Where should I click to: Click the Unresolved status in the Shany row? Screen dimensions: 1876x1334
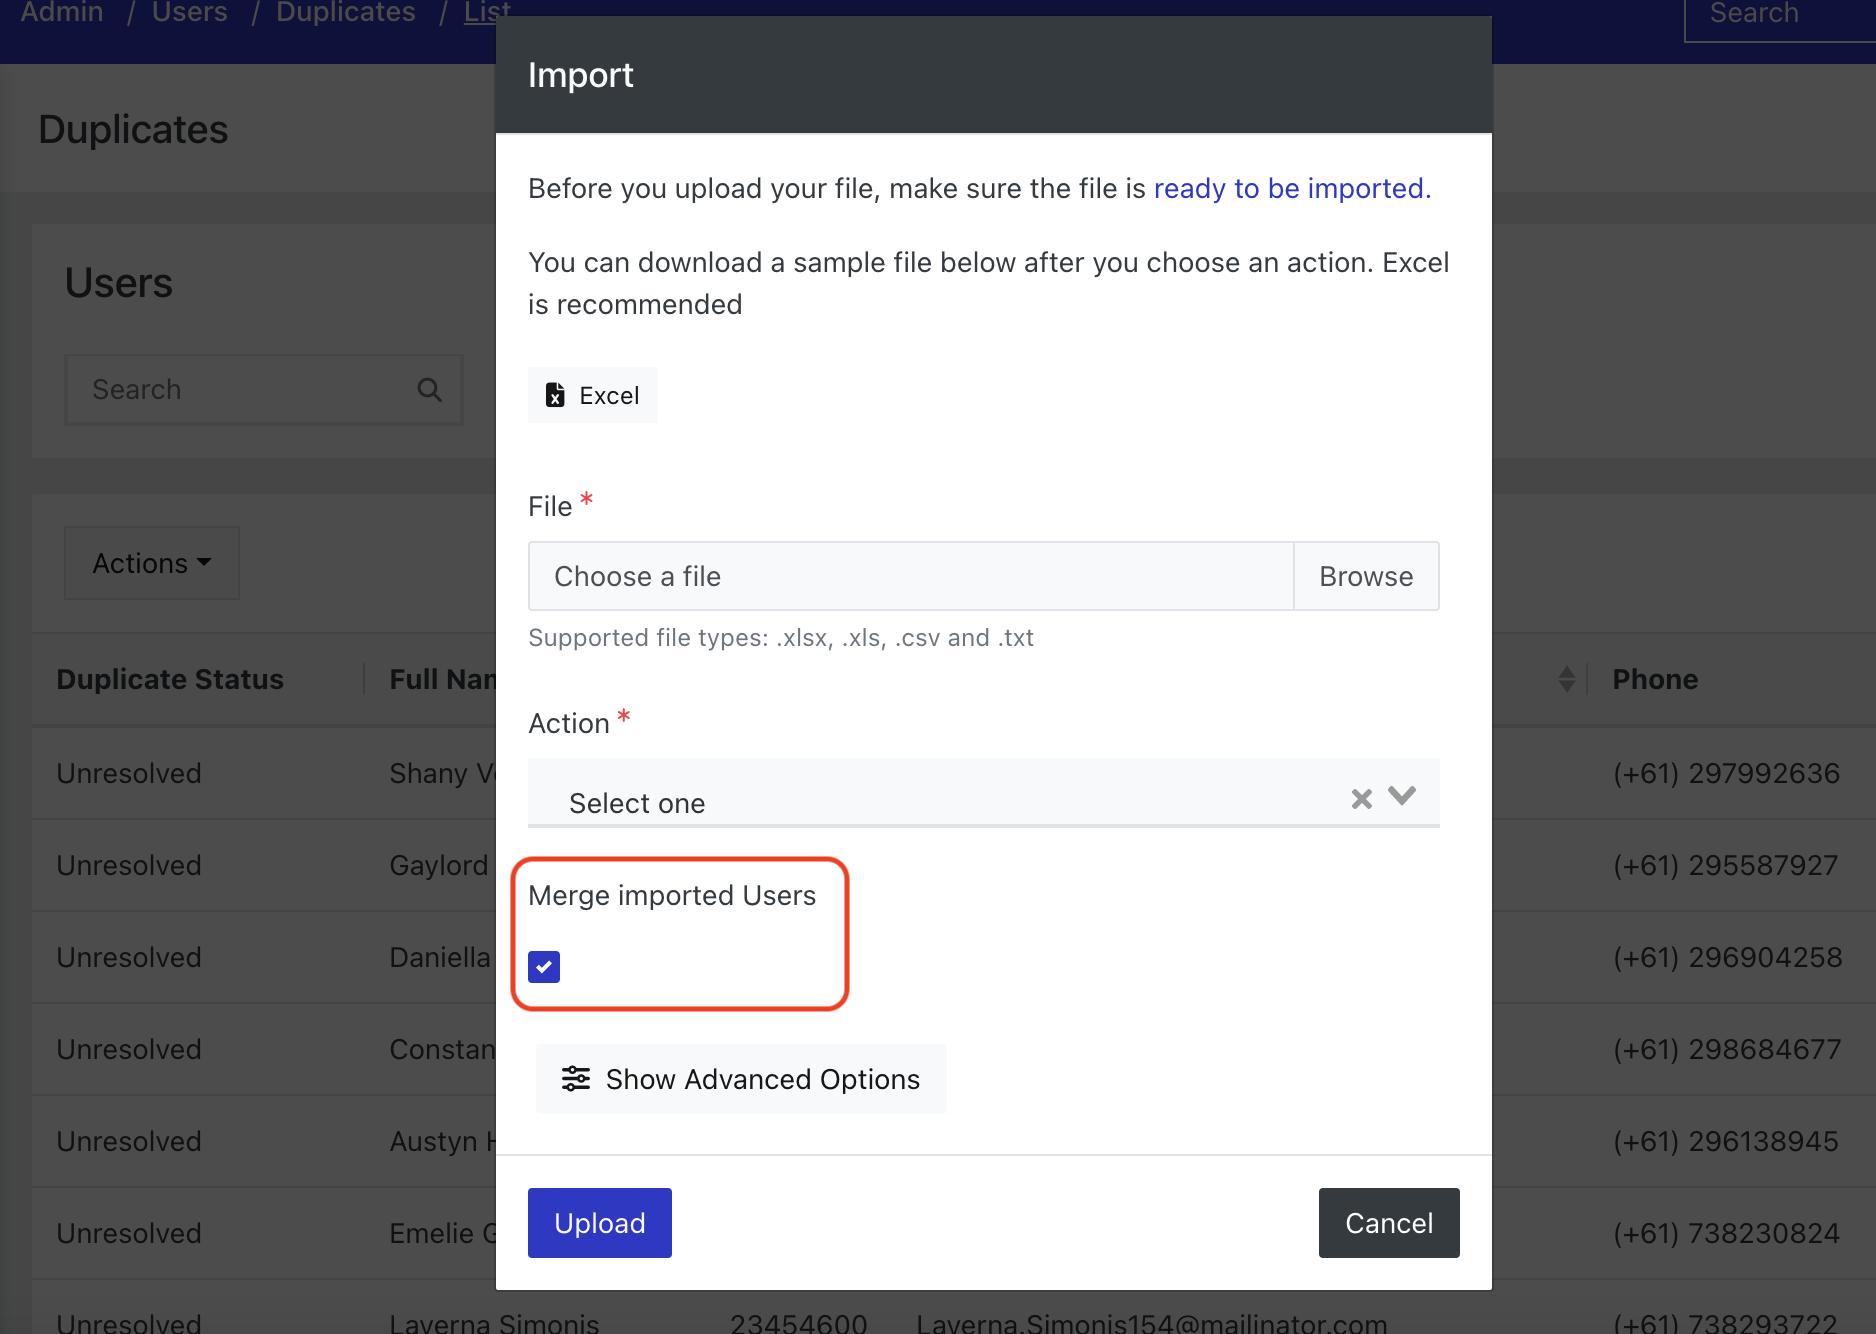129,773
